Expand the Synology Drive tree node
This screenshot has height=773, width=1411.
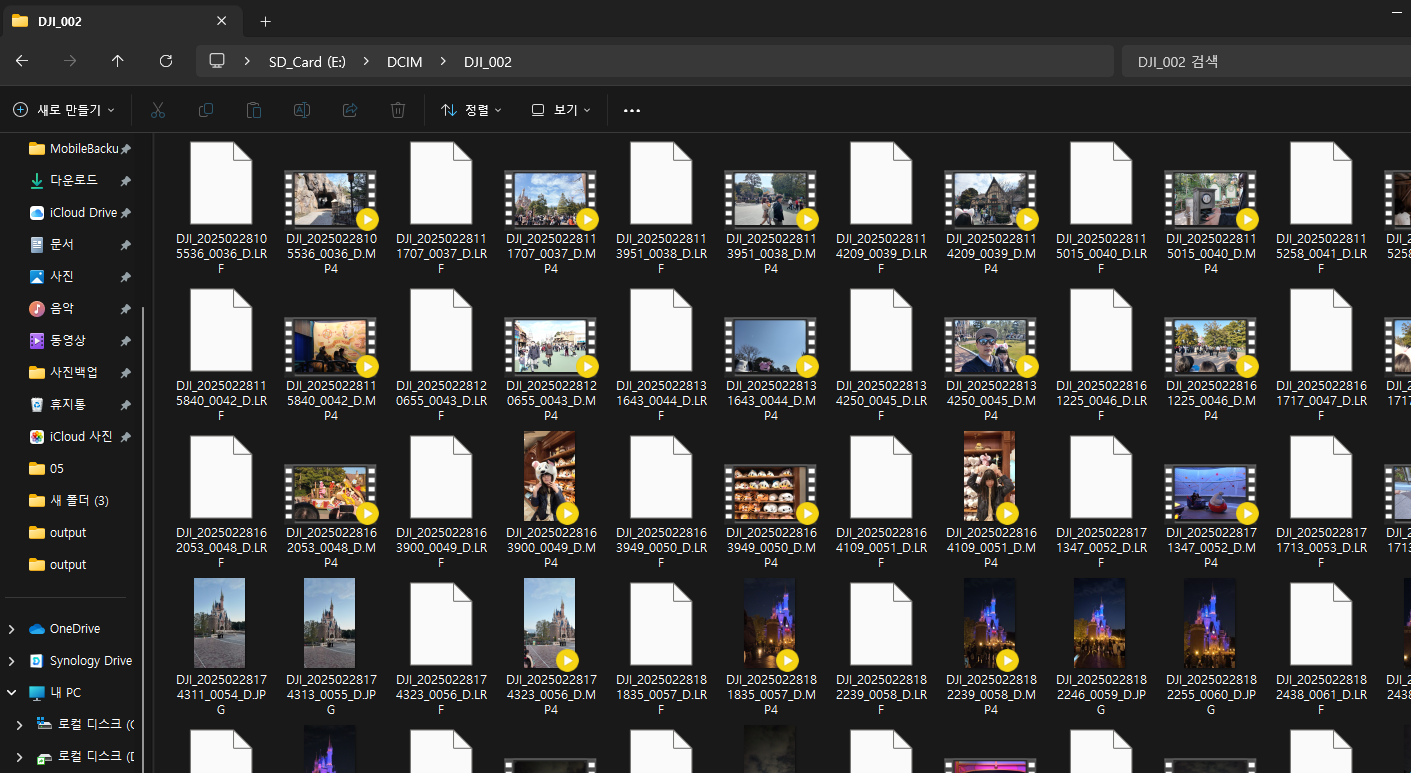tap(12, 661)
